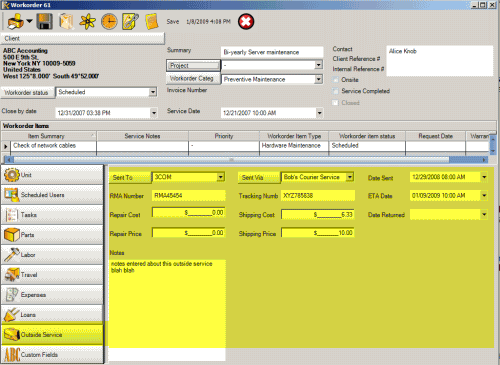Click the Repair Cost field
The width and height of the screenshot is (500, 365).
(x=189, y=213)
